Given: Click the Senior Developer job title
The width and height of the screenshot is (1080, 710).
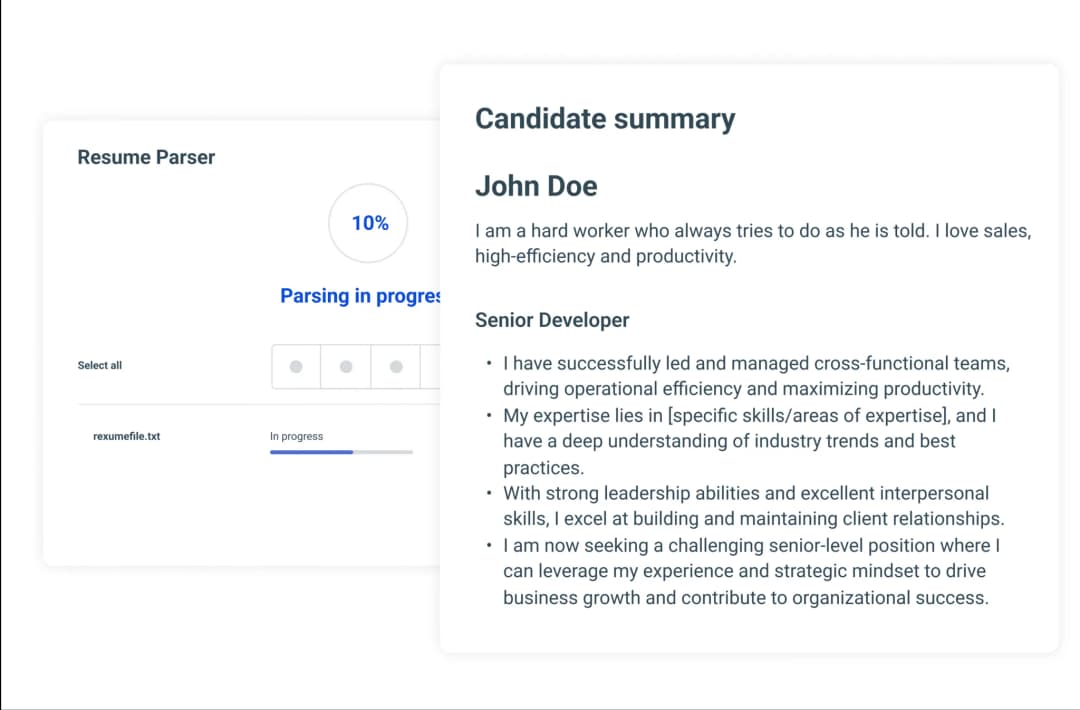Looking at the screenshot, I should point(552,320).
